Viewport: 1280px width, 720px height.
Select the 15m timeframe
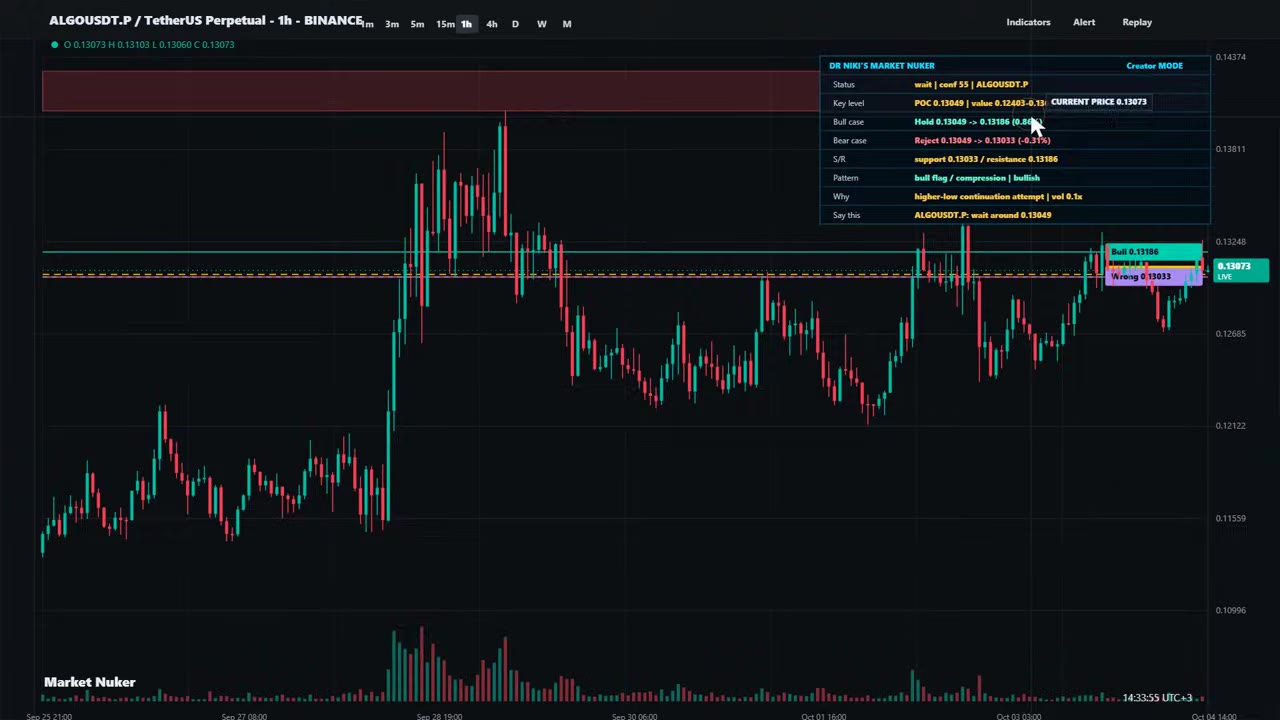pos(444,24)
